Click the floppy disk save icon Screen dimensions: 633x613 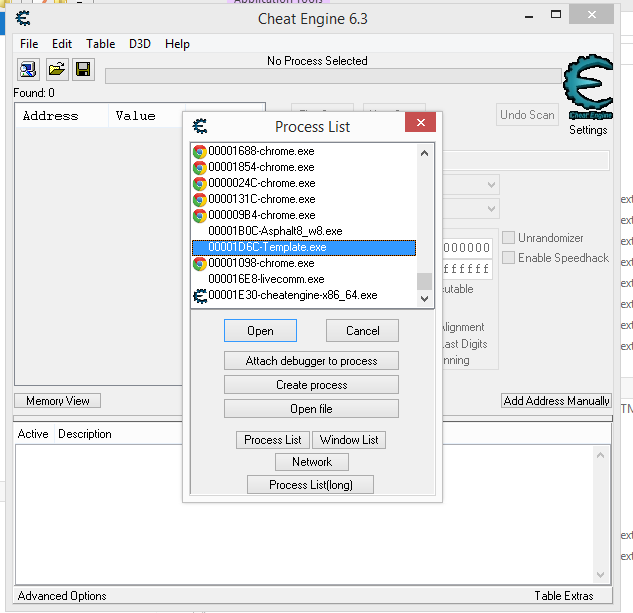pyautogui.click(x=84, y=69)
